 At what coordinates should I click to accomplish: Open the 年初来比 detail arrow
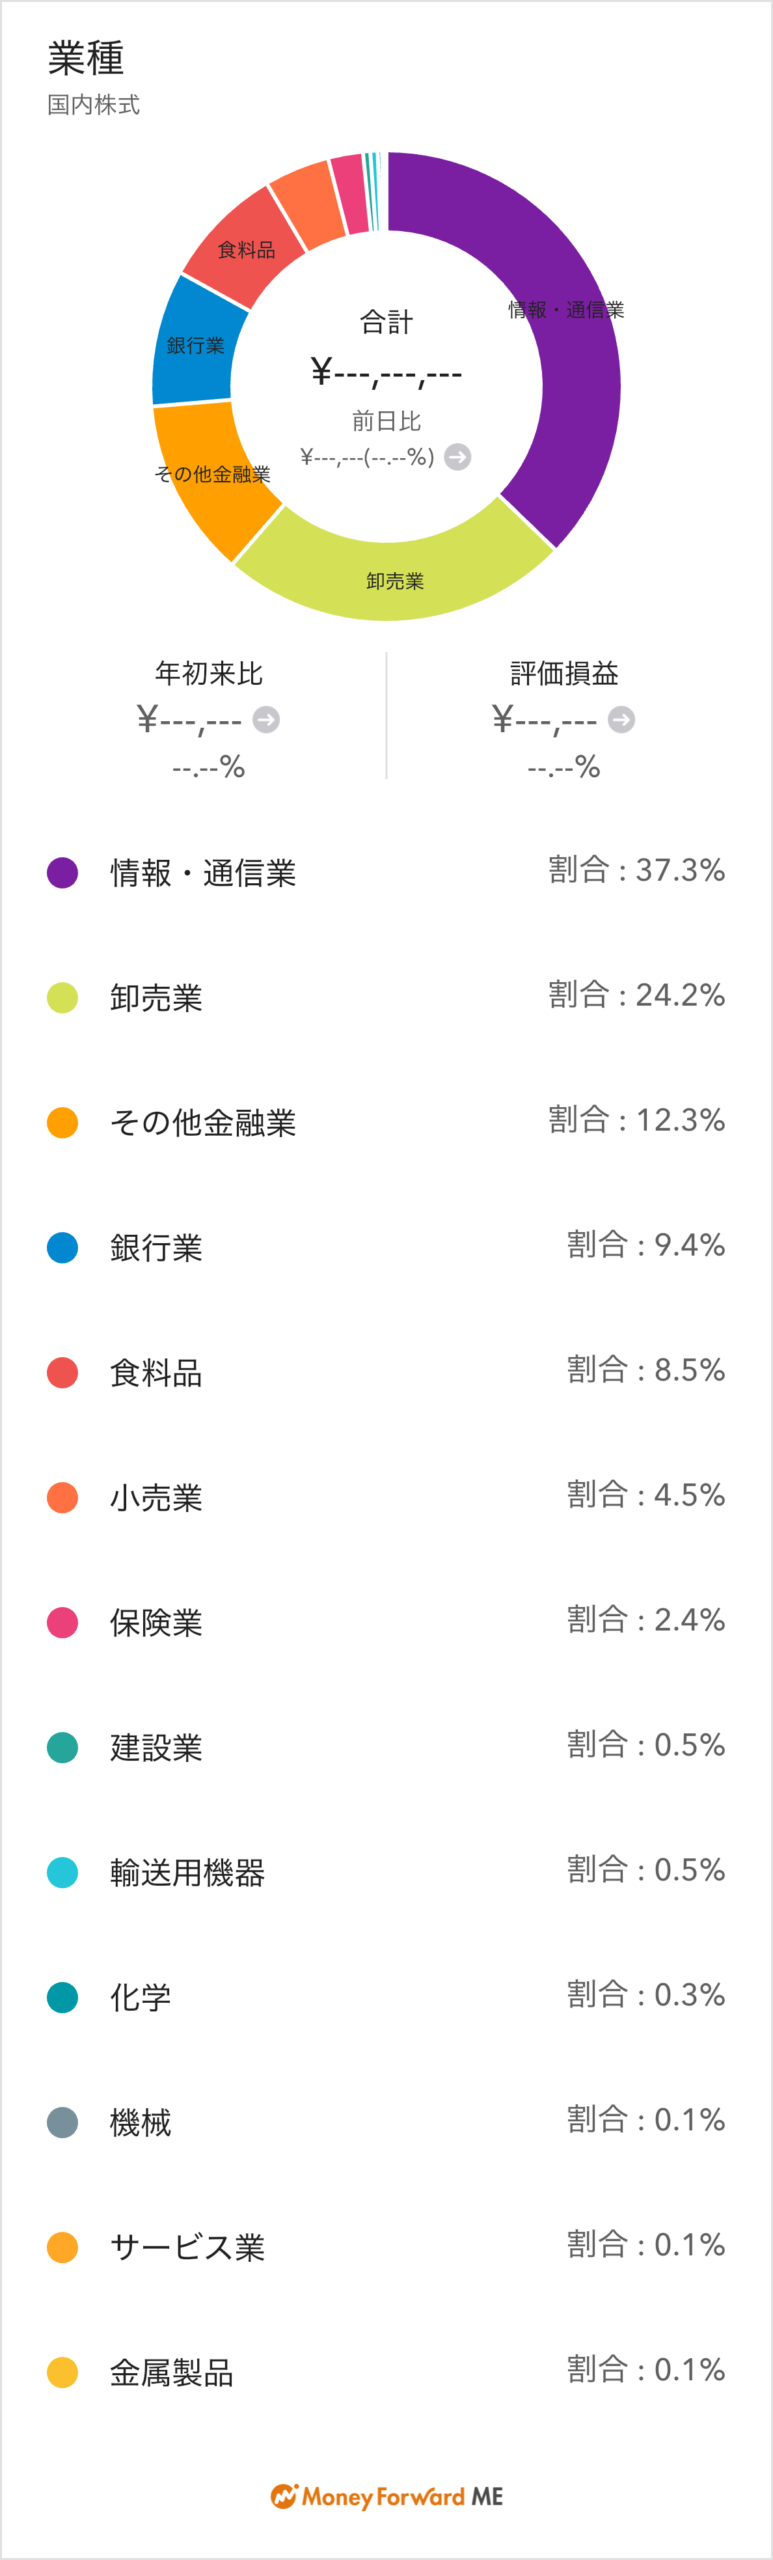click(266, 719)
